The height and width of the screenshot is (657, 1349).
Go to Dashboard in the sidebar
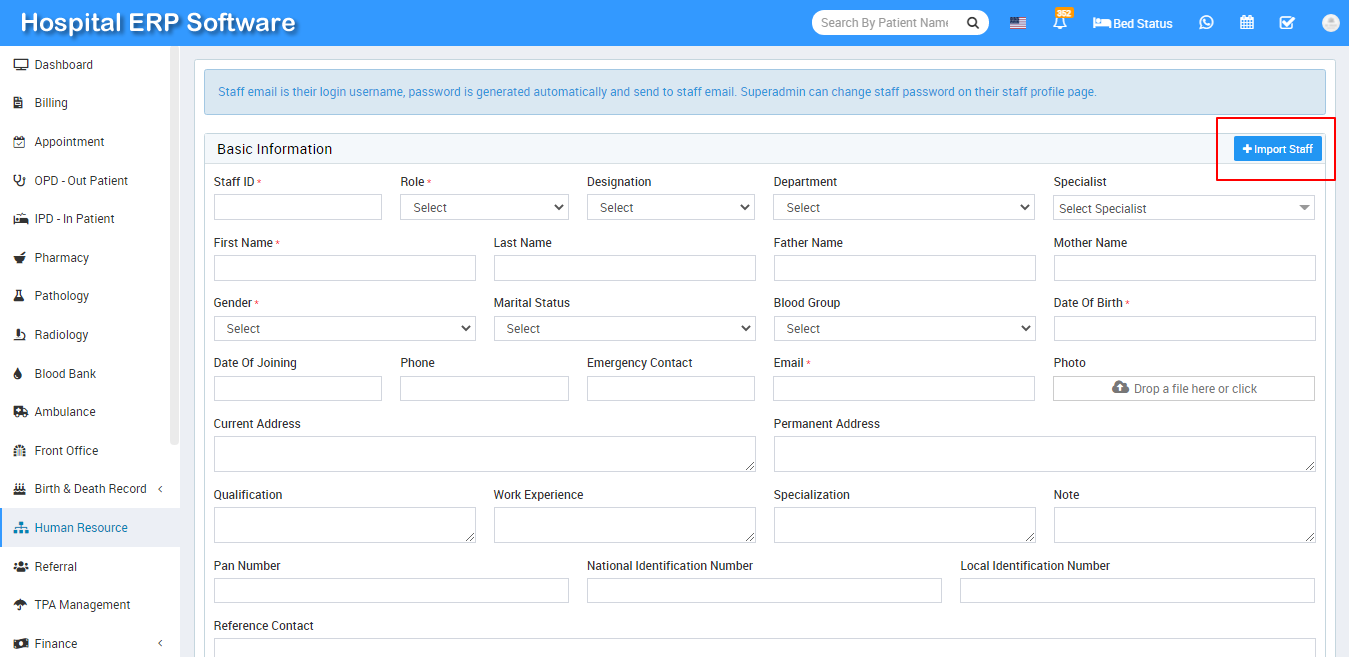(63, 65)
